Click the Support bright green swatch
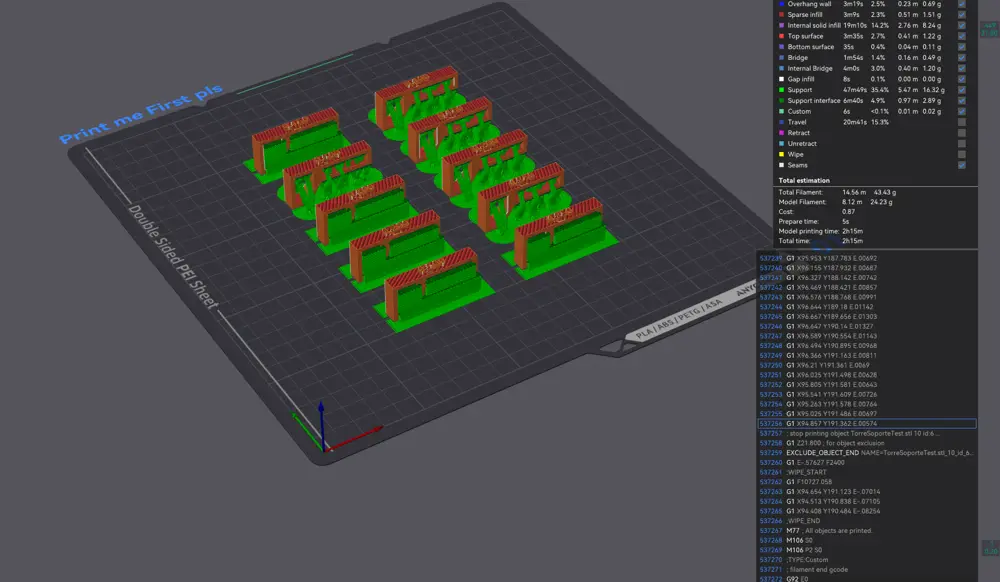Viewport: 1000px width, 582px height. 781,90
